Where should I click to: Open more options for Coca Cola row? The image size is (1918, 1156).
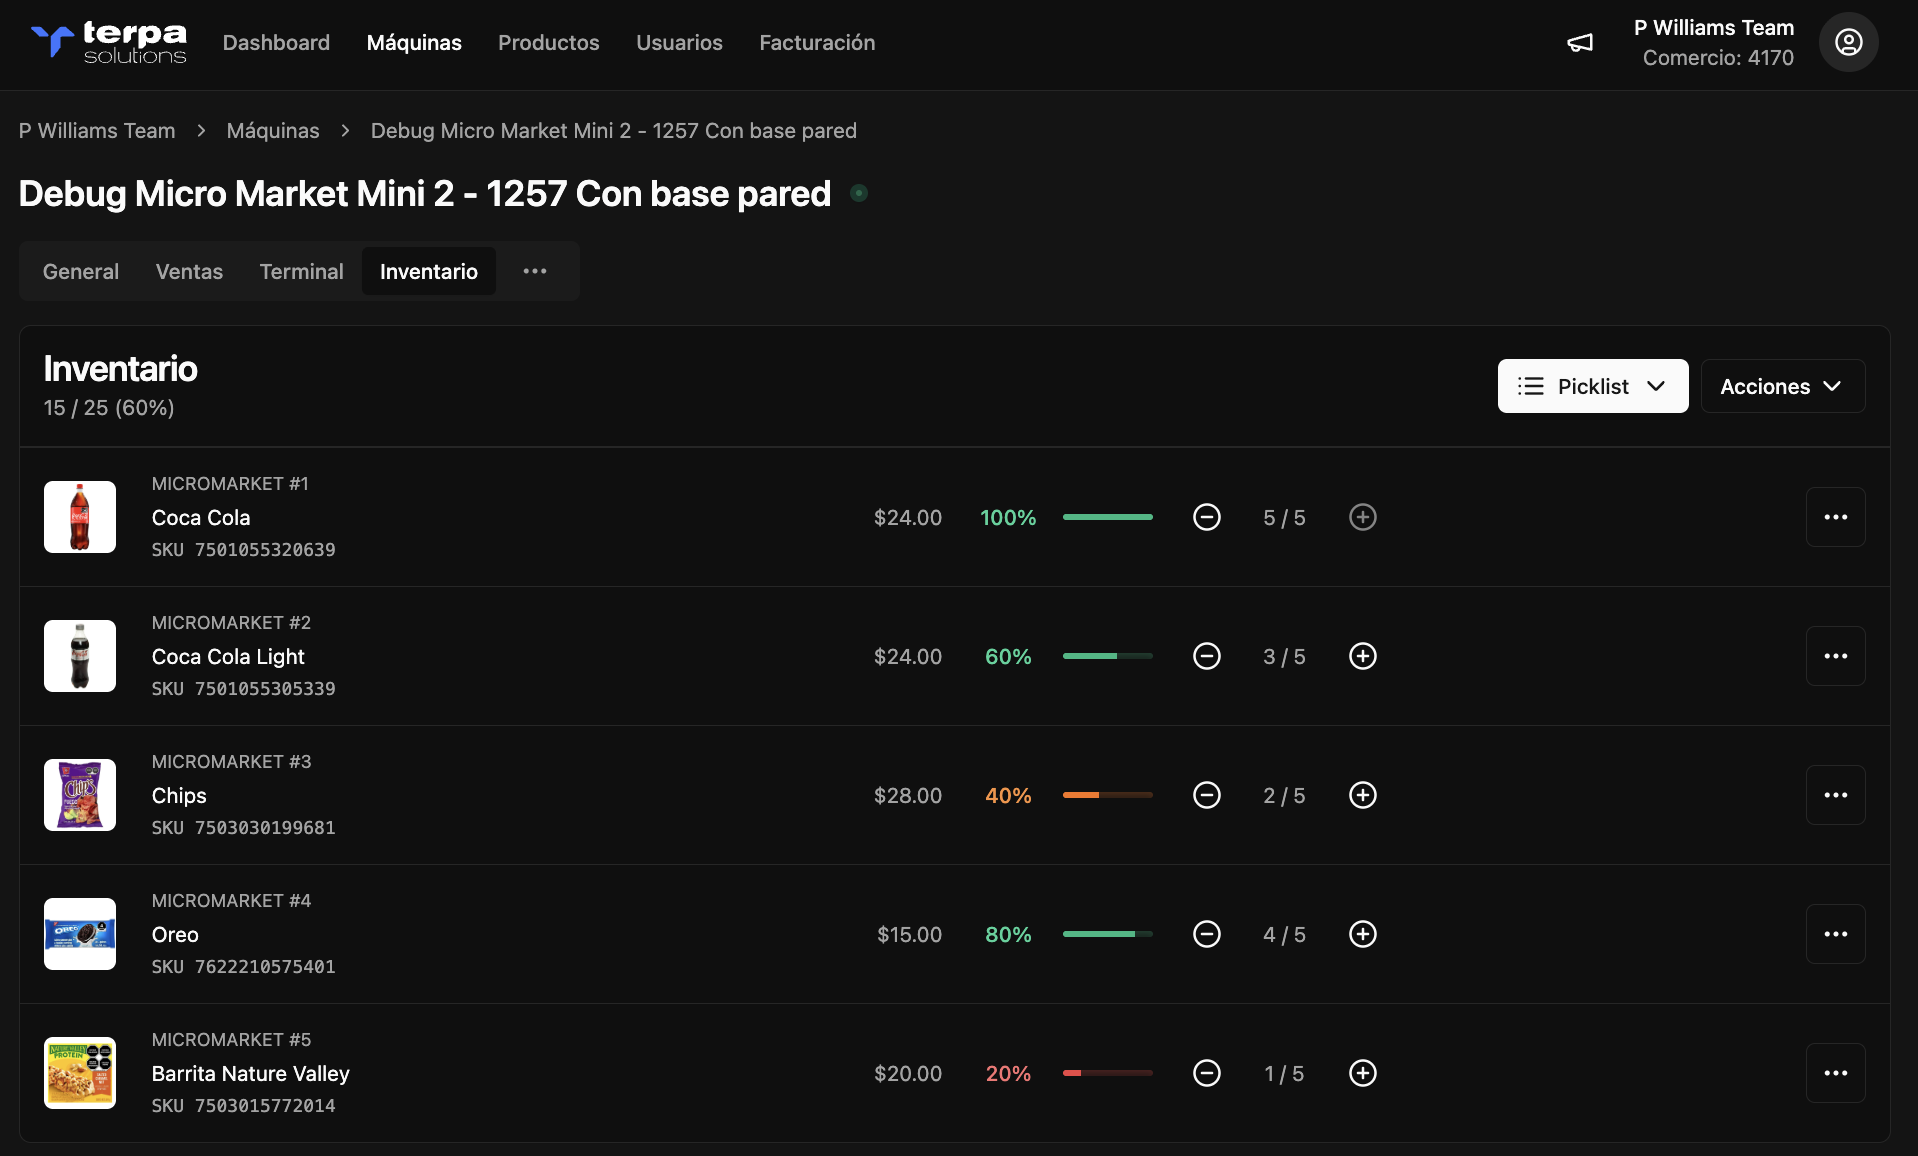tap(1835, 517)
